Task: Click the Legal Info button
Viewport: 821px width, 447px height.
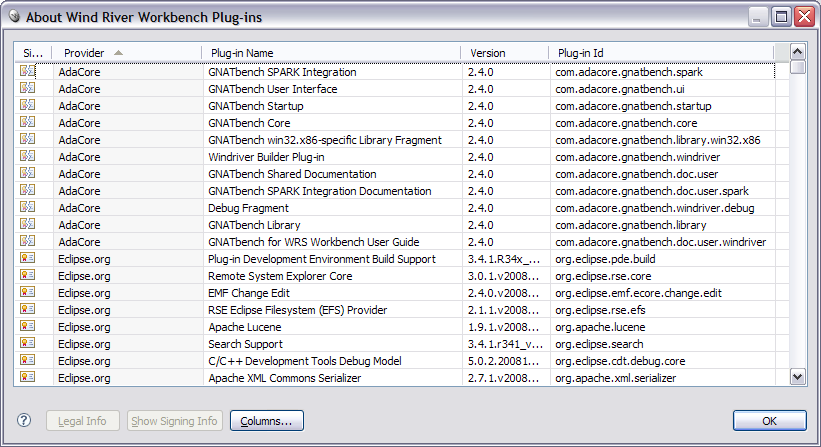Action: 83,421
